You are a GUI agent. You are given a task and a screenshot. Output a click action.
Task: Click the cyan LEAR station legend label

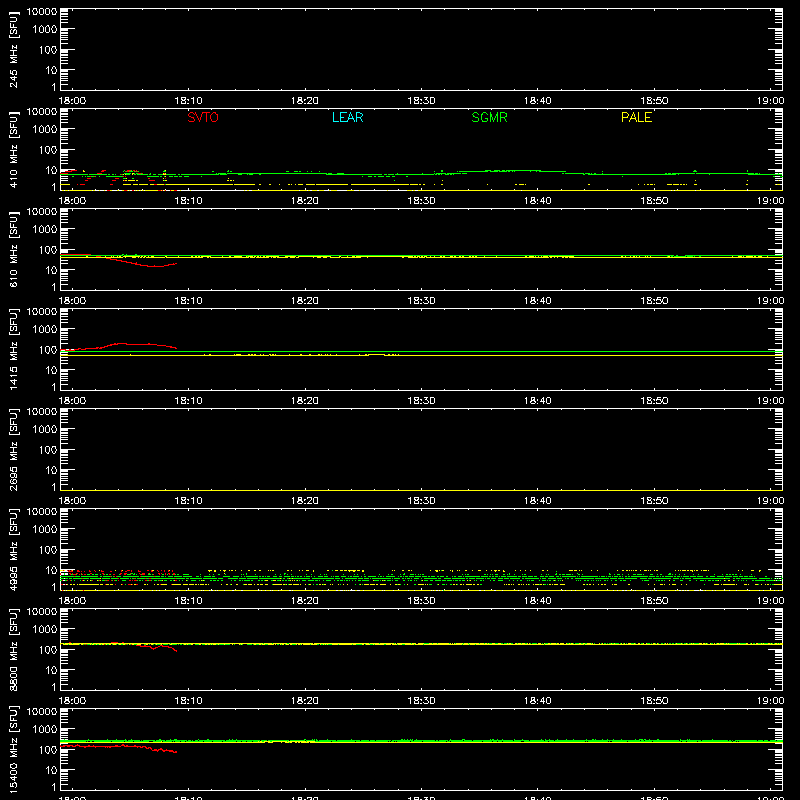coord(347,117)
